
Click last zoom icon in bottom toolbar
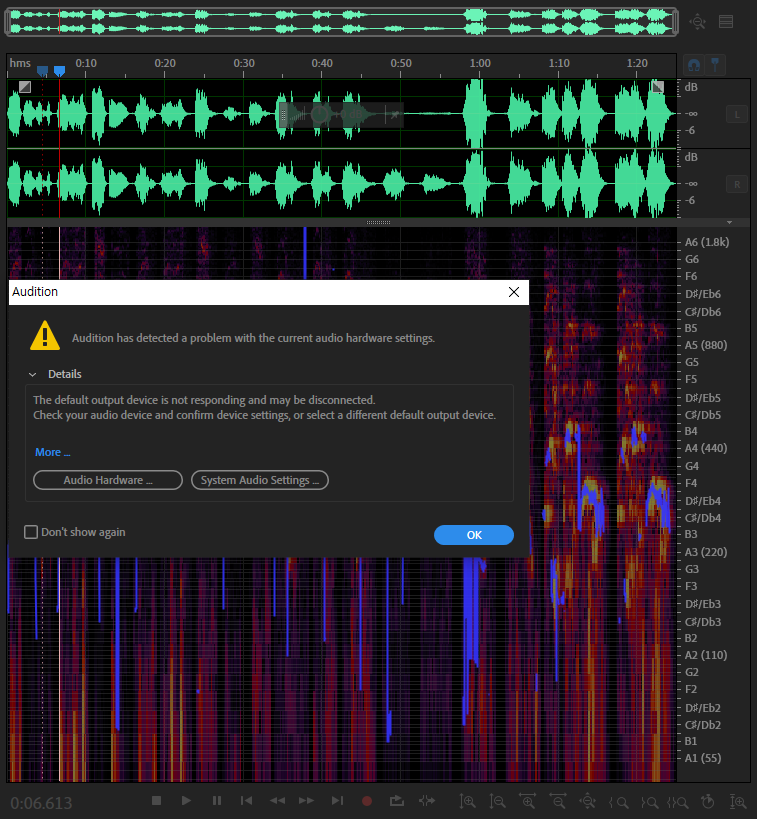click(738, 801)
